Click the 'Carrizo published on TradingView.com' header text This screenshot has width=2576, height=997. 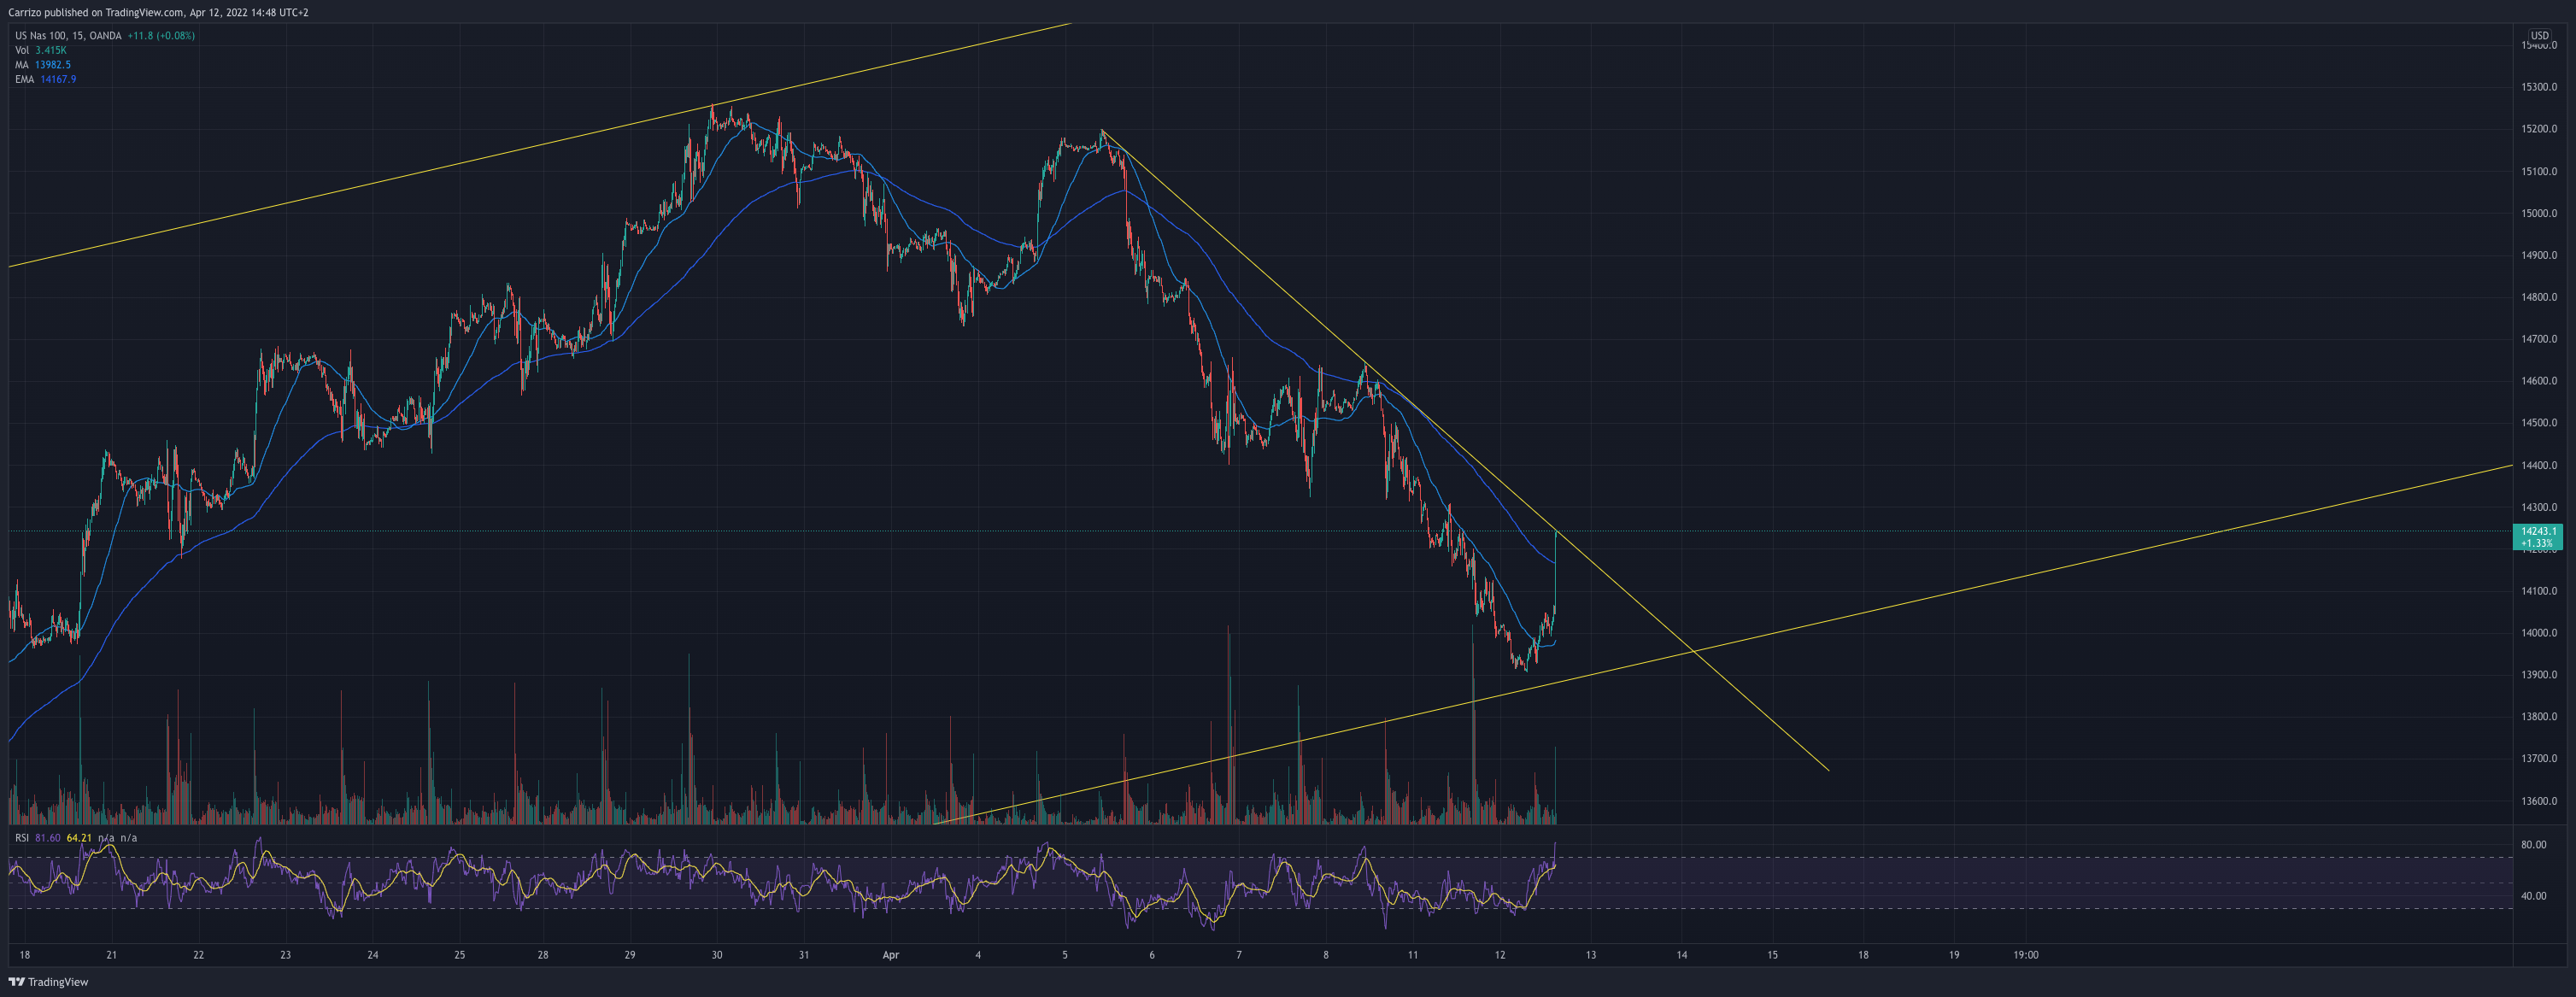point(96,12)
